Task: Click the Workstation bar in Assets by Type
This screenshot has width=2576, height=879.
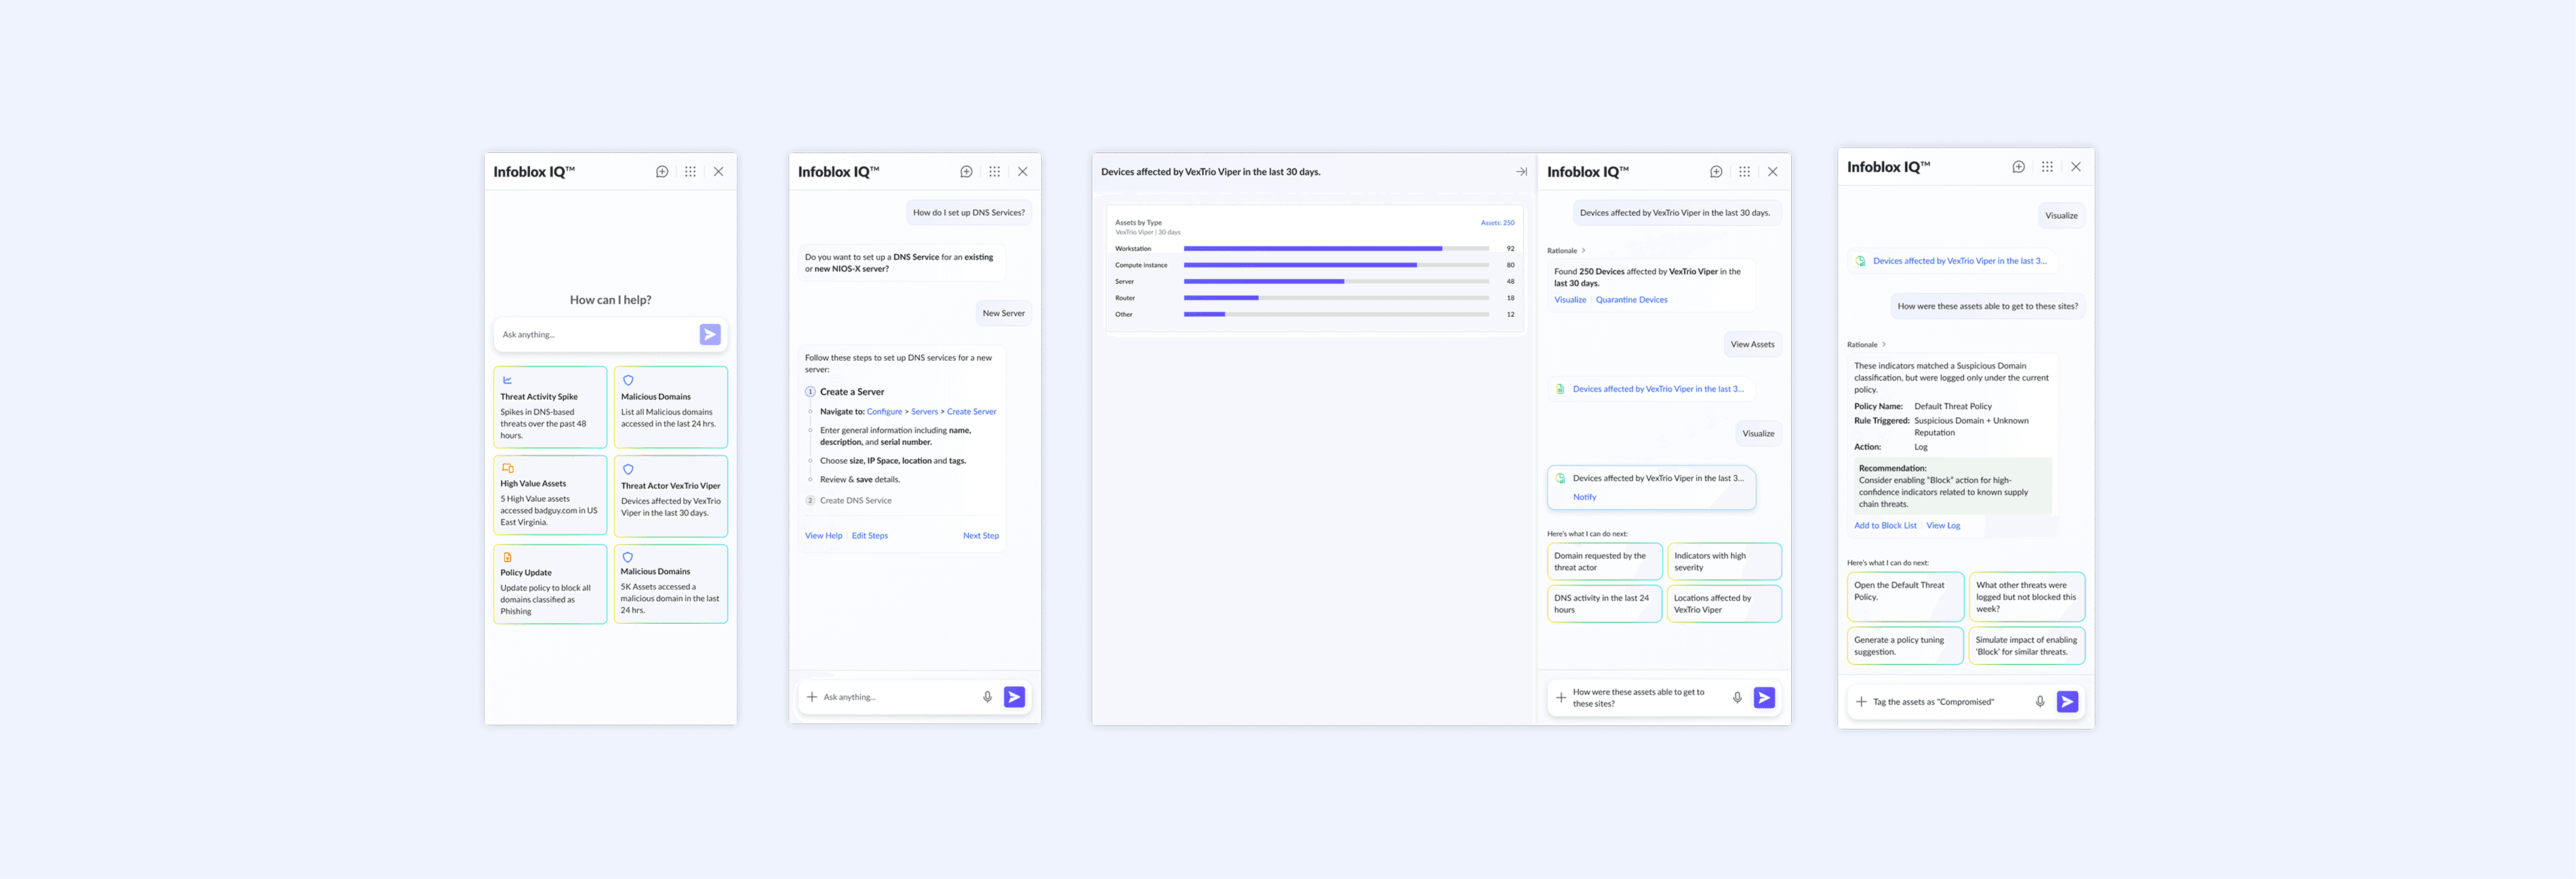Action: [x=1312, y=249]
